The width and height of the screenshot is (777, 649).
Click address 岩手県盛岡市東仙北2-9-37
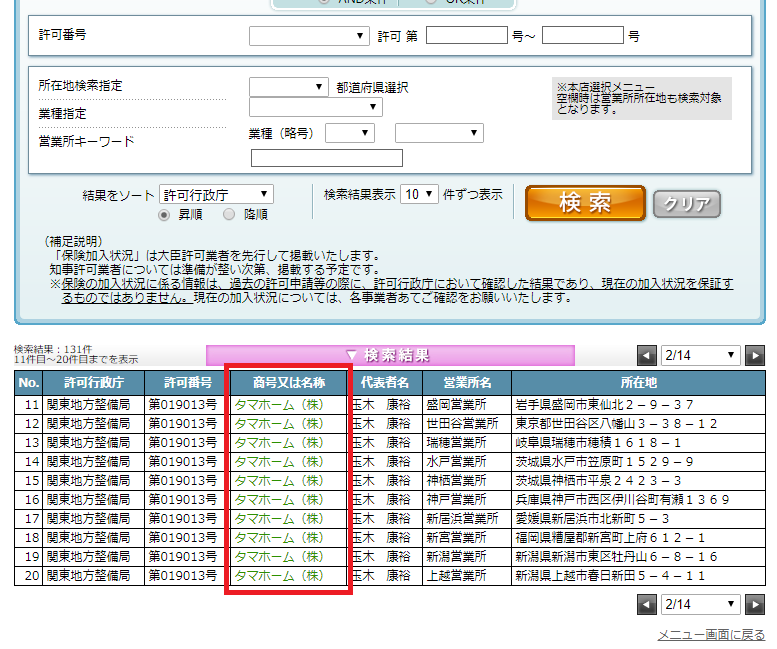[x=604, y=405]
